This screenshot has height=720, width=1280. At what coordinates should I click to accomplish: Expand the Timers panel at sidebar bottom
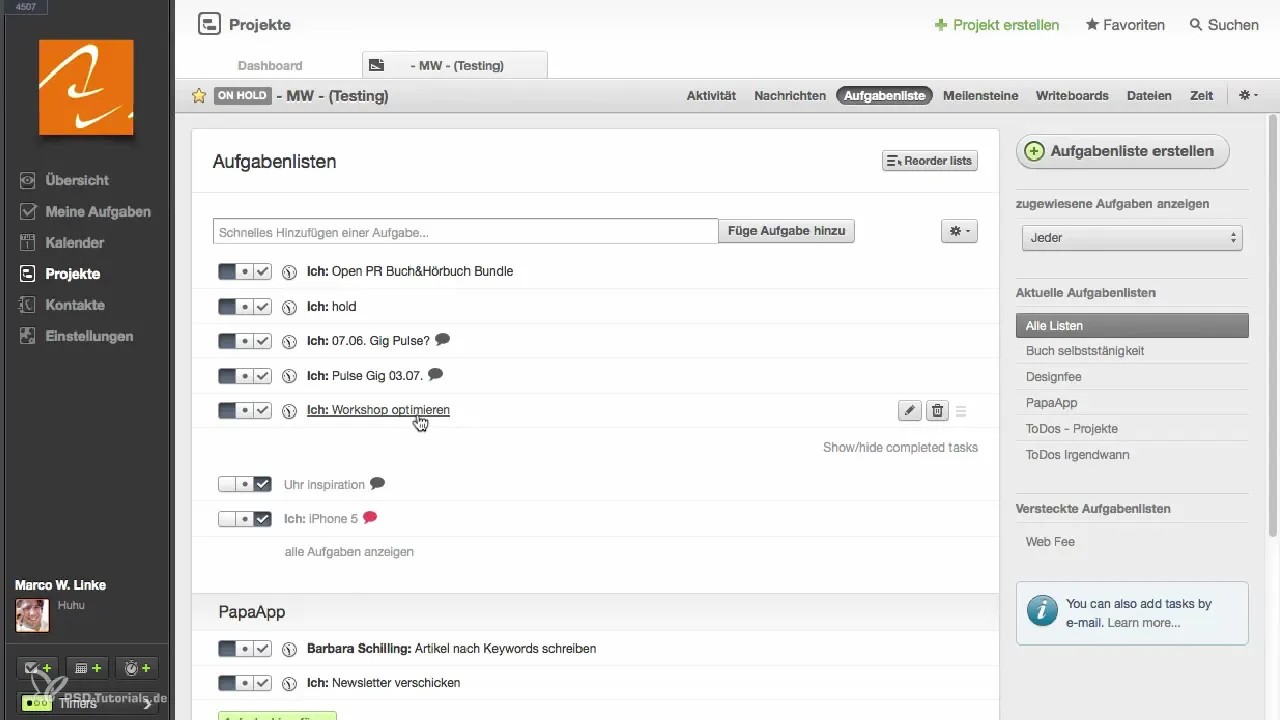click(88, 703)
